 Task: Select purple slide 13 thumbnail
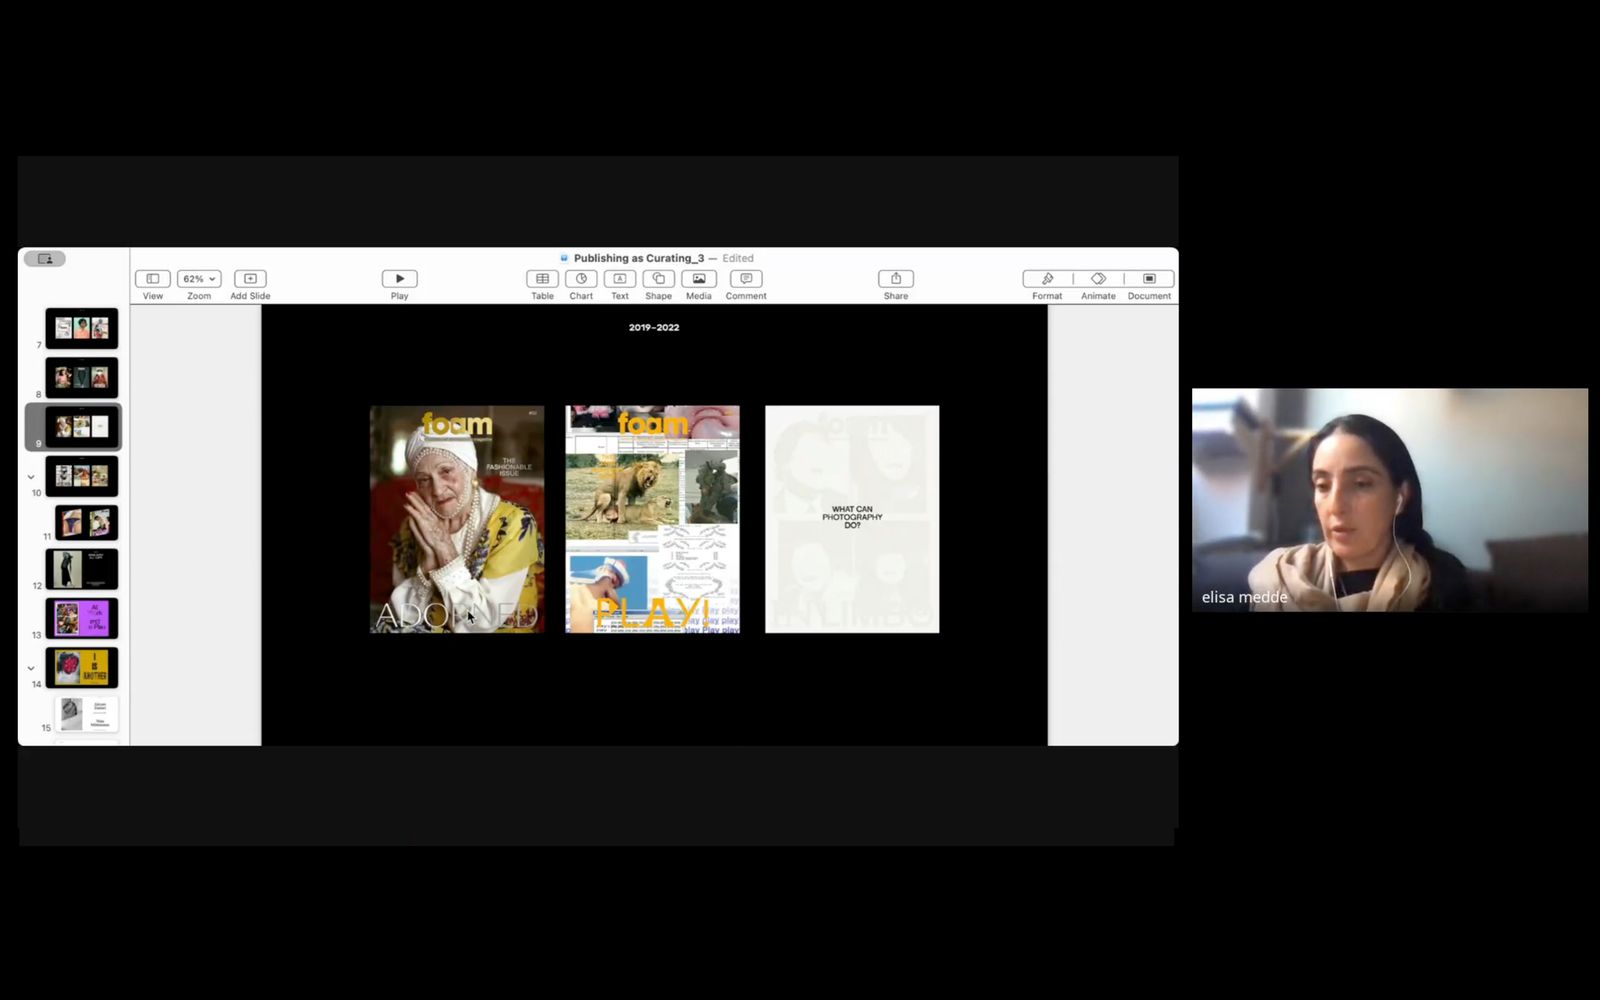tap(82, 618)
